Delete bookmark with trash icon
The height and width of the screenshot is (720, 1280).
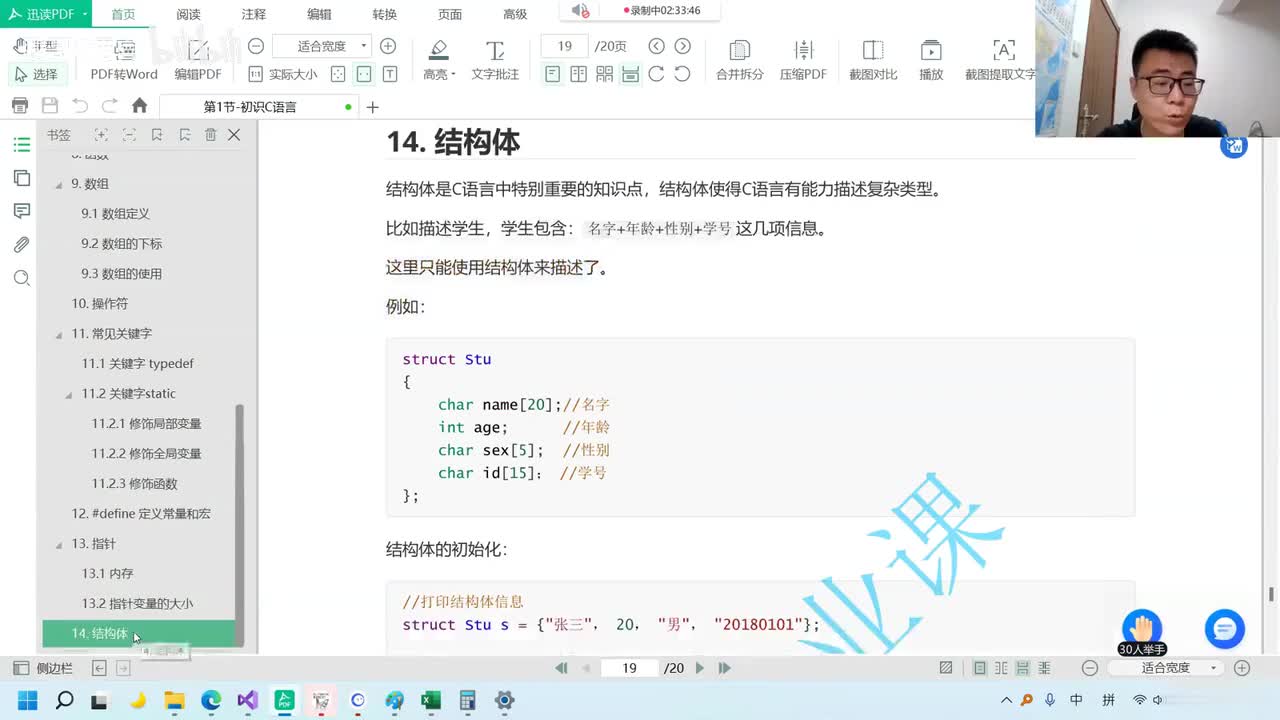point(210,135)
